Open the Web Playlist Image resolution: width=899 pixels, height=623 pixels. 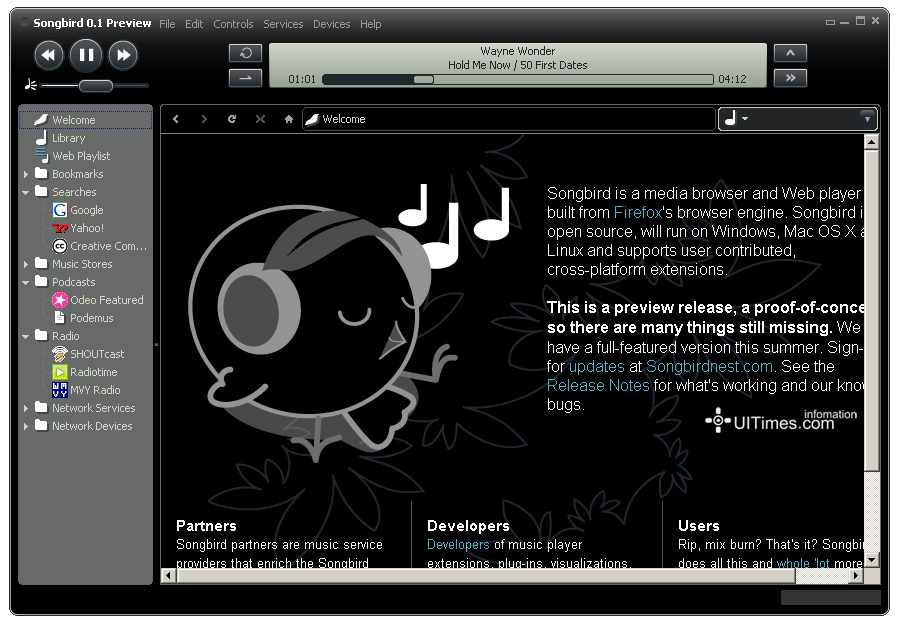click(81, 156)
